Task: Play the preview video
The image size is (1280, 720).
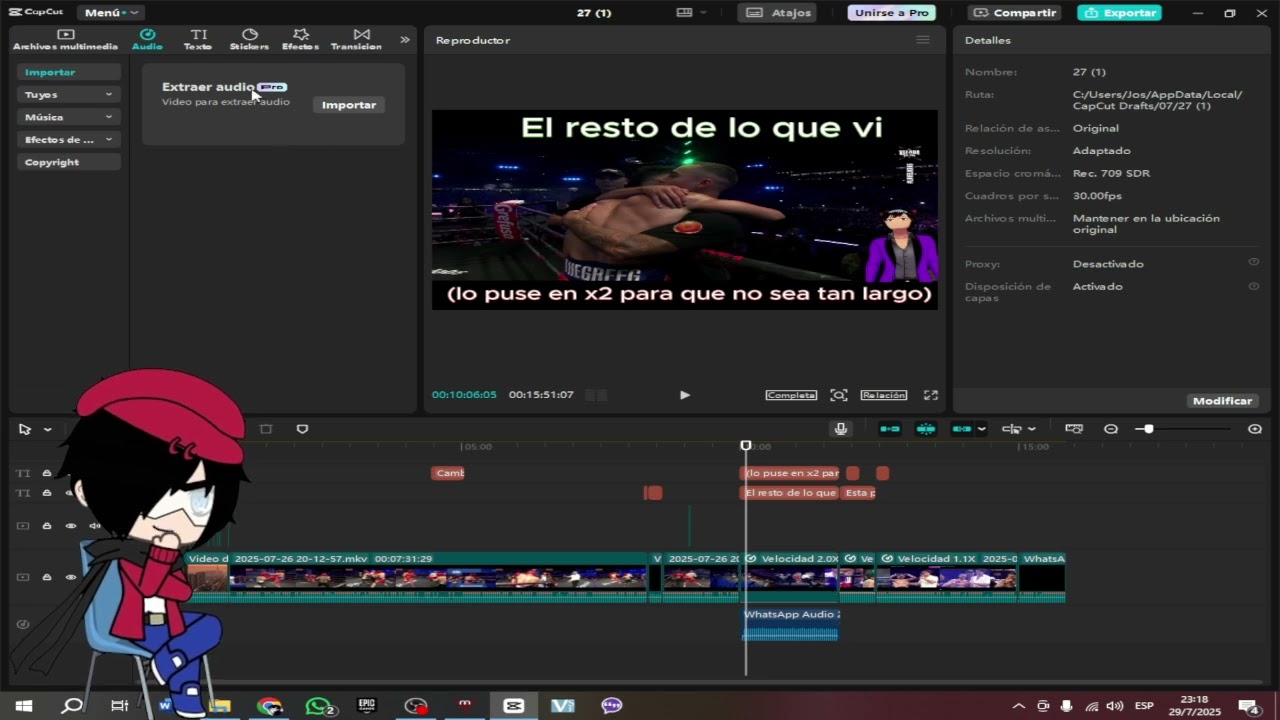Action: tap(685, 395)
